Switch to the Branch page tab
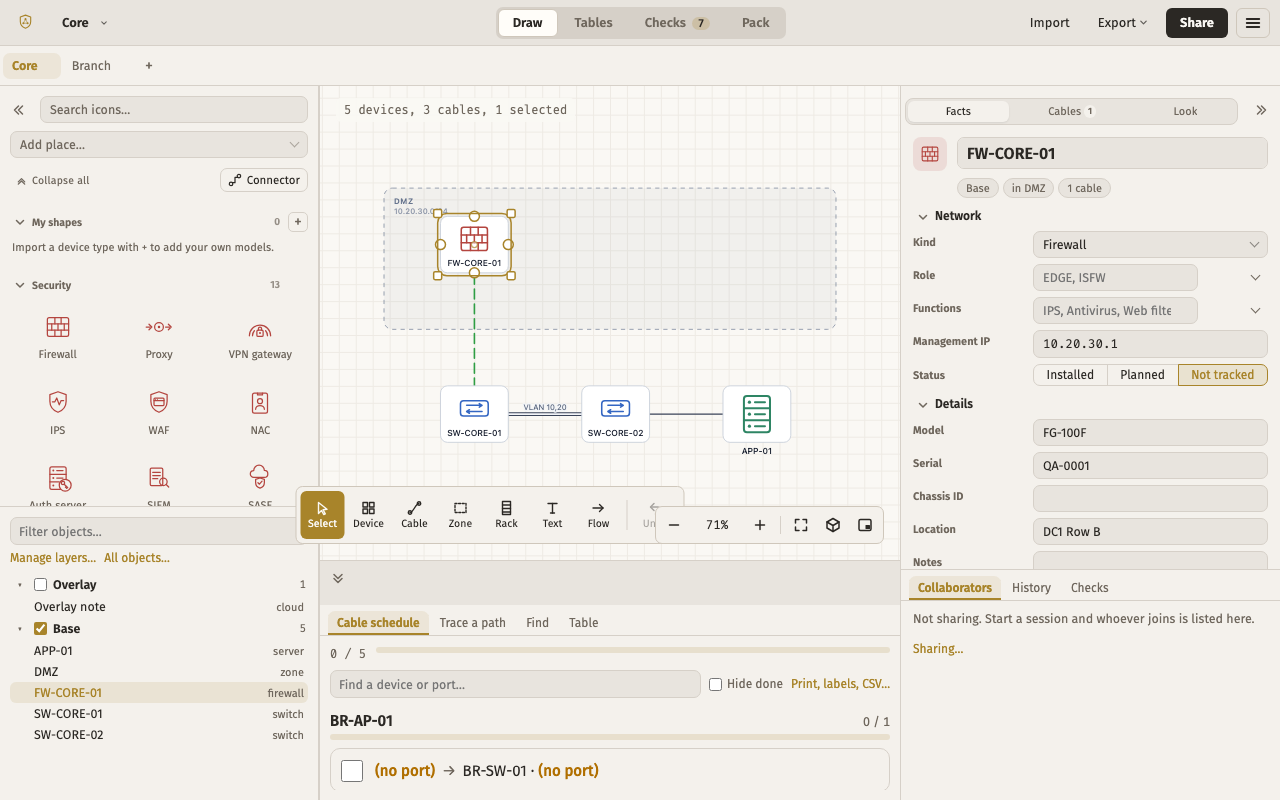This screenshot has width=1280, height=800. pyautogui.click(x=91, y=66)
